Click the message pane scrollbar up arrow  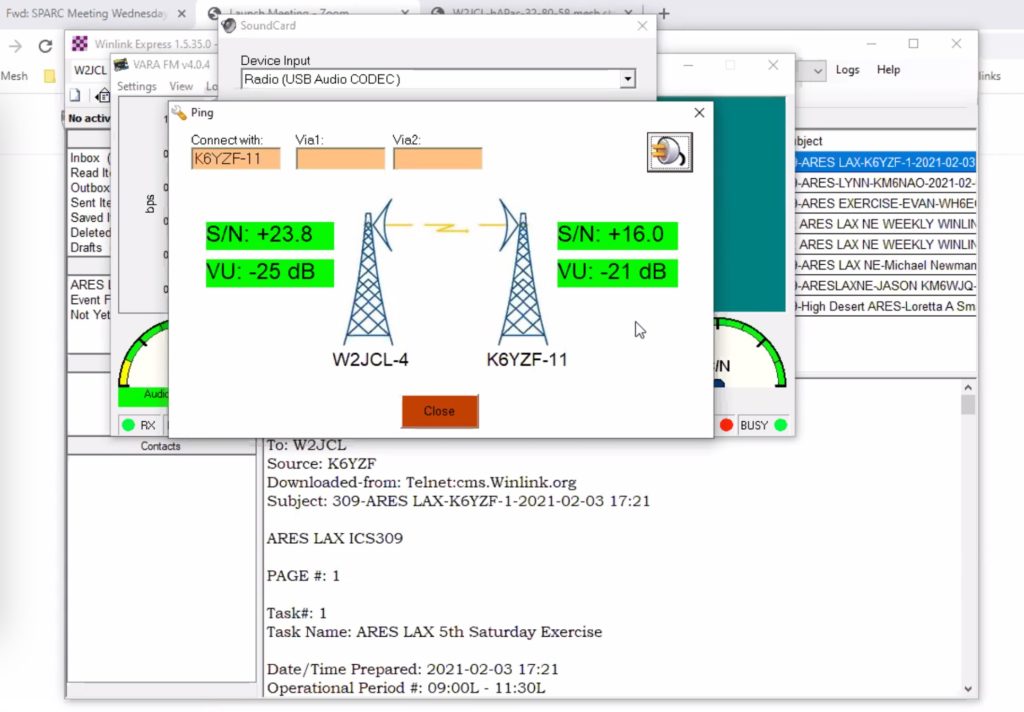tap(968, 387)
